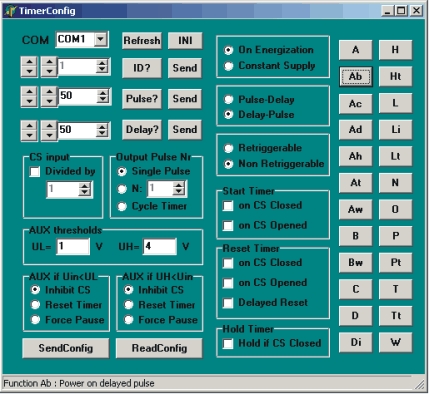429x394 pixels.
Task: Select function Ah button
Action: pyautogui.click(x=355, y=156)
